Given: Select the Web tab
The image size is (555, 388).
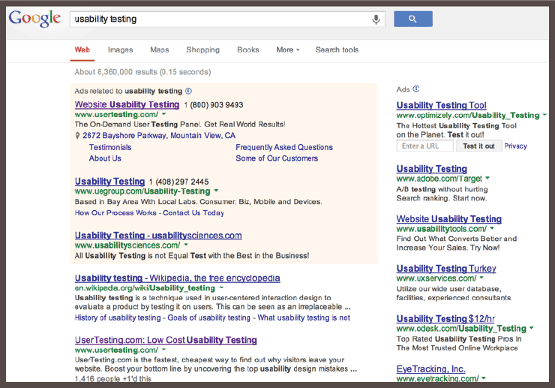Looking at the screenshot, I should [x=82, y=50].
